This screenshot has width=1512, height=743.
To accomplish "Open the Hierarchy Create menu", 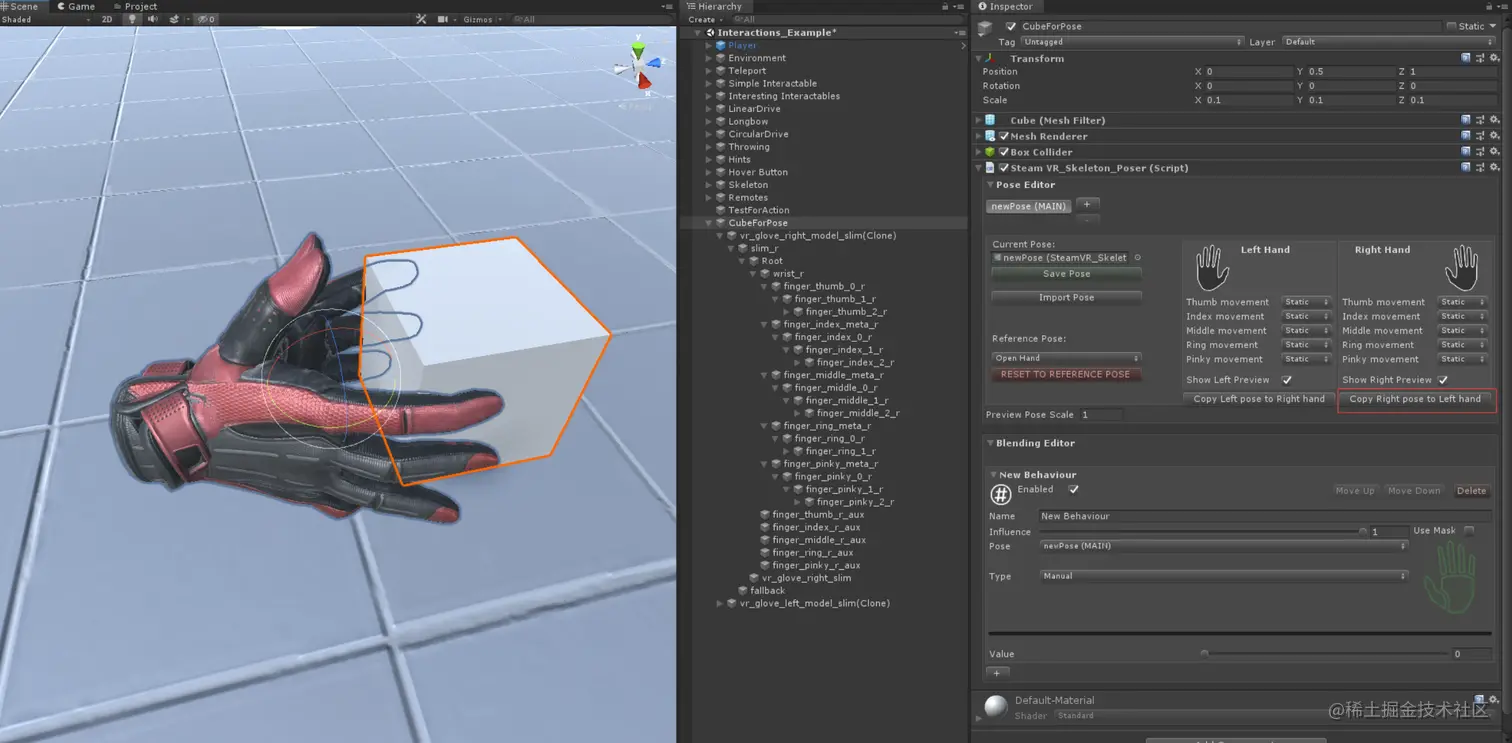I will [x=704, y=19].
